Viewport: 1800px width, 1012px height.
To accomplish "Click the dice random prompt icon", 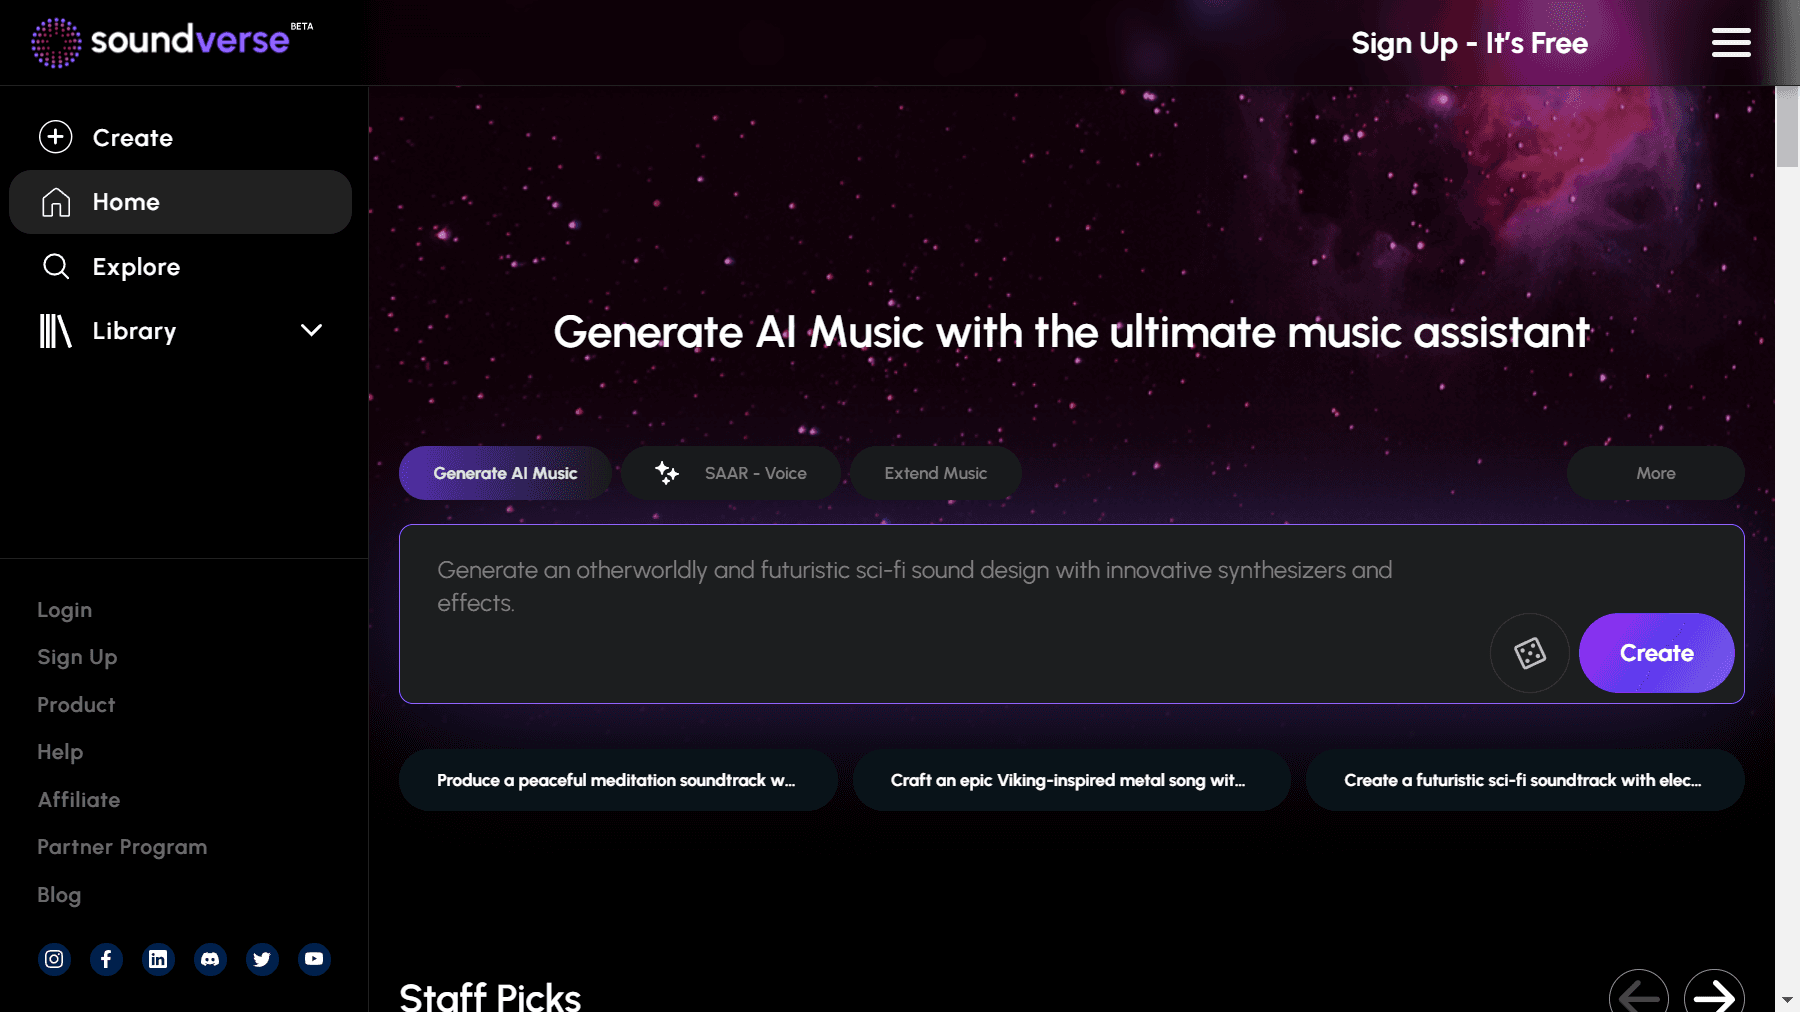I will click(x=1529, y=653).
